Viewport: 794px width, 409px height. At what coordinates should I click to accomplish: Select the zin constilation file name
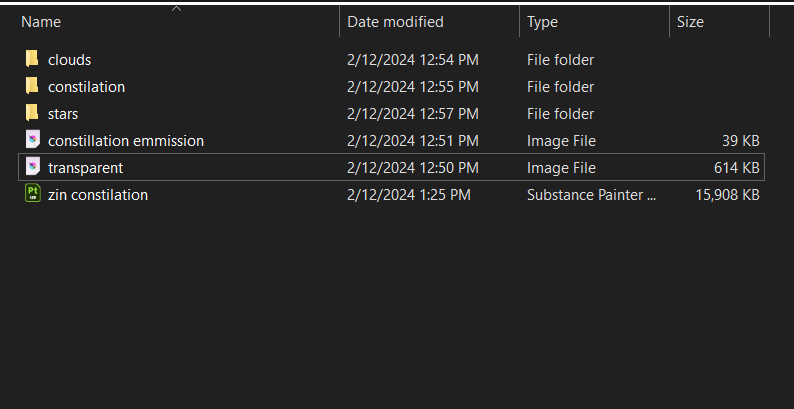98,195
